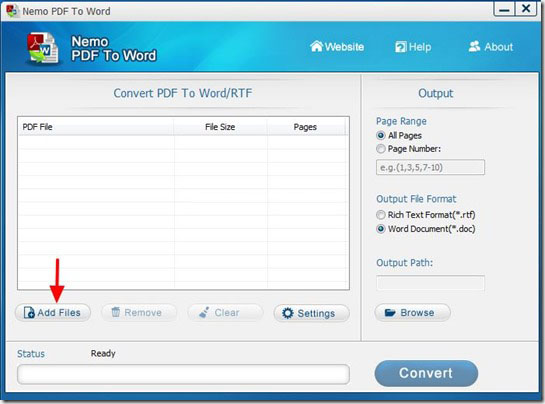The width and height of the screenshot is (545, 404).
Task: Click the question mark Help icon
Action: (x=400, y=47)
